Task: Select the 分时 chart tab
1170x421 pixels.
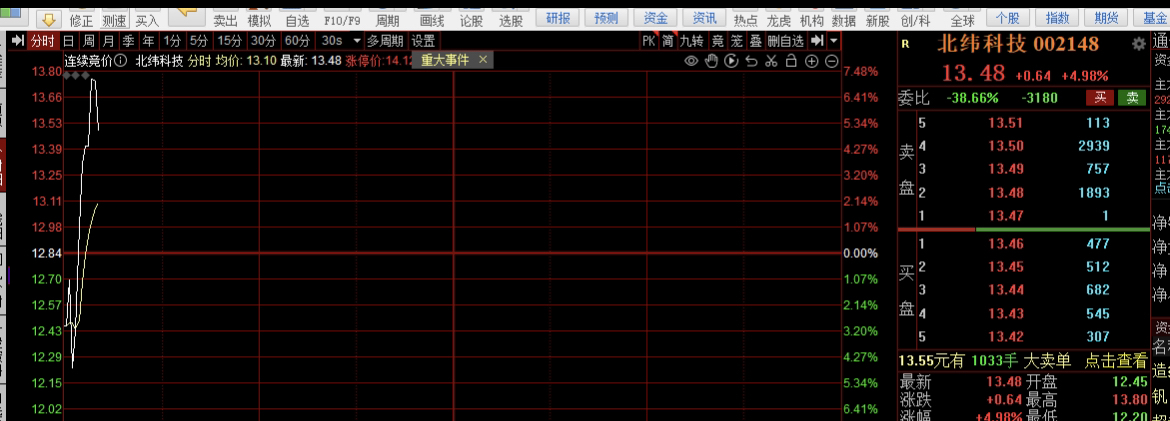Action: point(42,41)
